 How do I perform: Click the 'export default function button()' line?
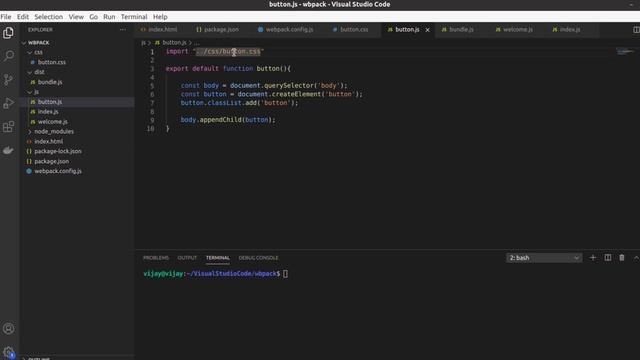(x=228, y=69)
